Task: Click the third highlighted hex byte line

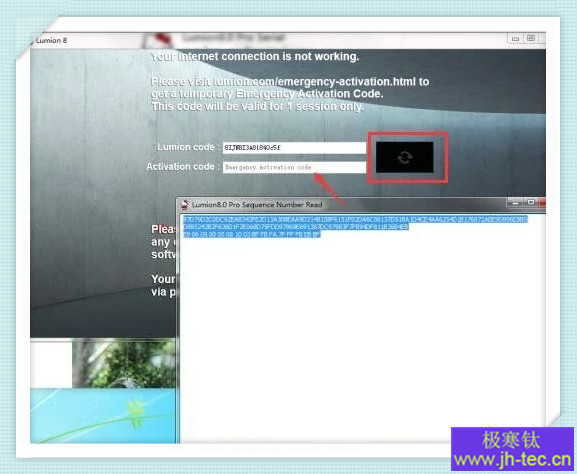Action: tap(252, 234)
